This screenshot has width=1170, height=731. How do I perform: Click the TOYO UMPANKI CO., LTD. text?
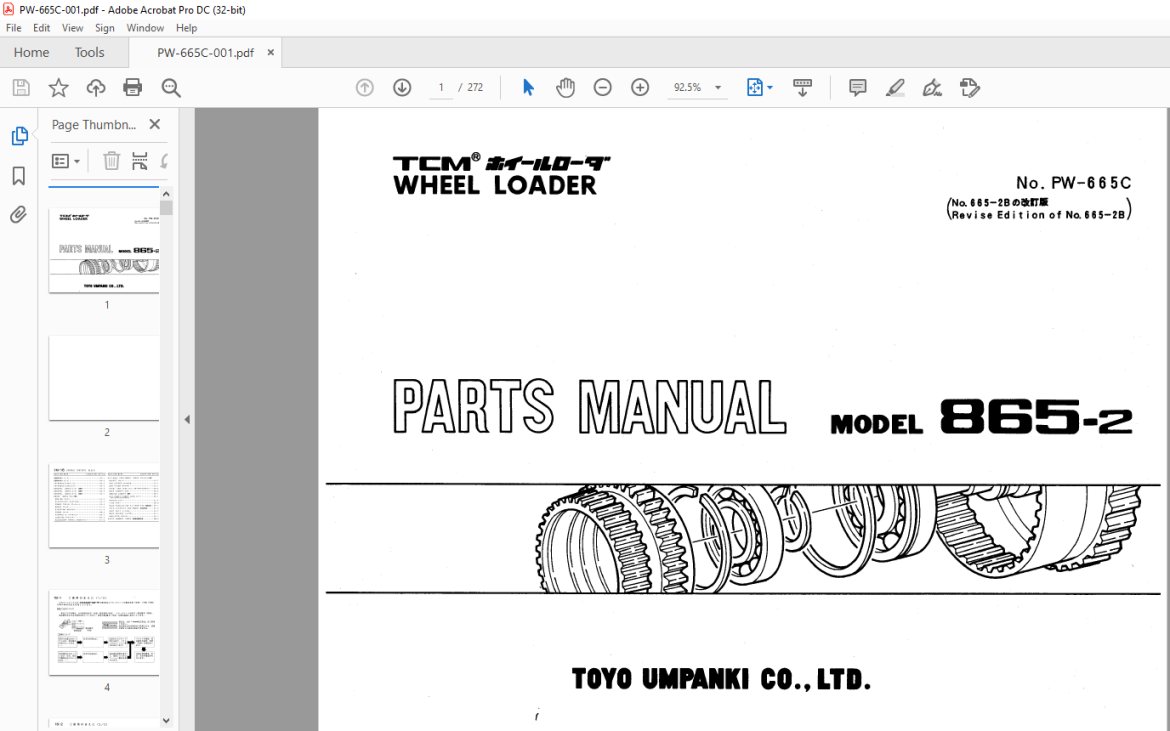click(x=722, y=680)
